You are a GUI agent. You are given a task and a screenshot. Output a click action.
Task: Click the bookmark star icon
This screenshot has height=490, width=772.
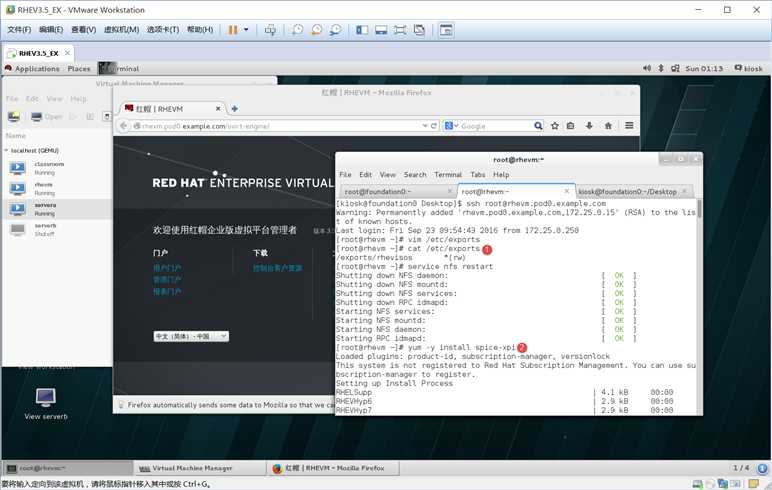[555, 126]
